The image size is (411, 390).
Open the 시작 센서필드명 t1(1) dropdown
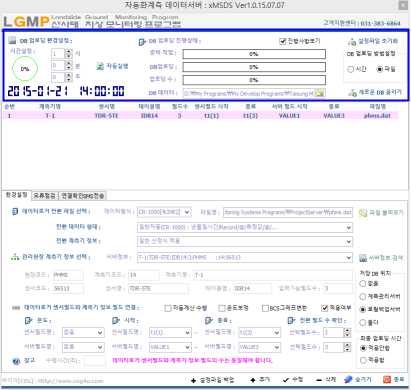coord(170,332)
